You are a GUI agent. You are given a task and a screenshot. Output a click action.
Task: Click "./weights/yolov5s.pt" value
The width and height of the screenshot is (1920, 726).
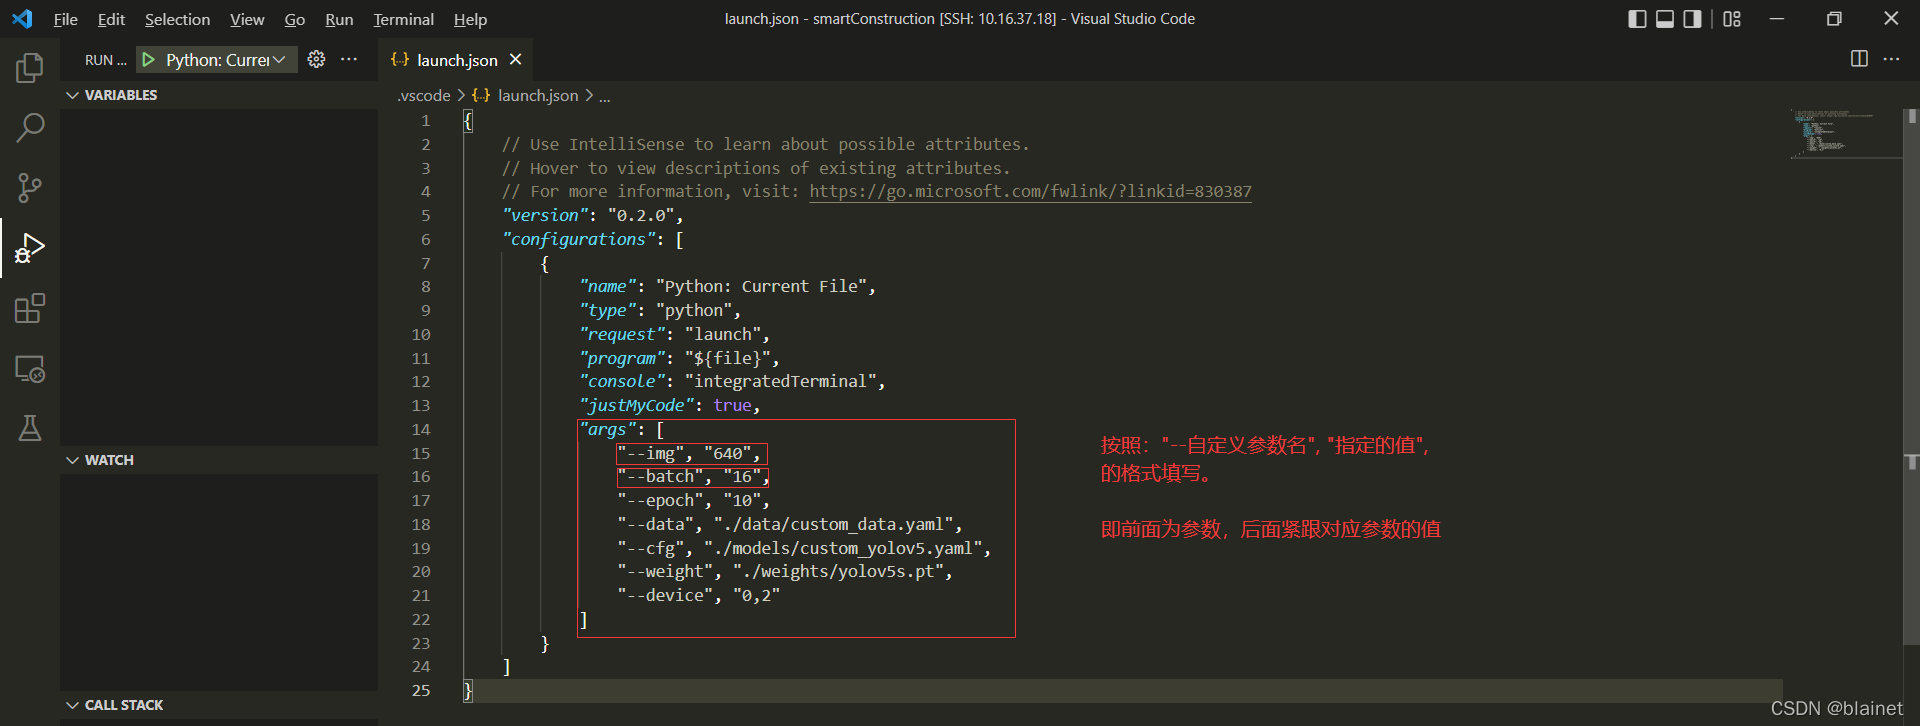(838, 571)
